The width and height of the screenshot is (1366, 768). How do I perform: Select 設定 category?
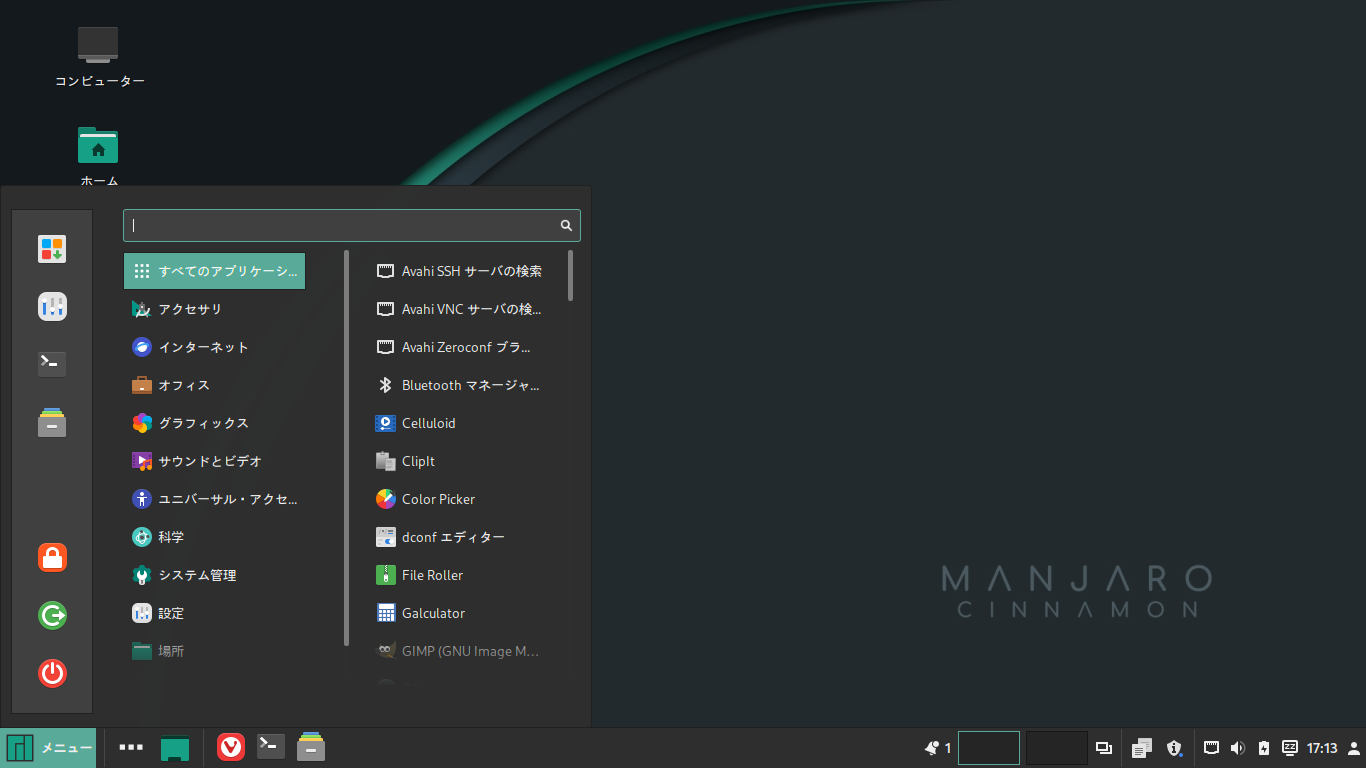(x=214, y=613)
